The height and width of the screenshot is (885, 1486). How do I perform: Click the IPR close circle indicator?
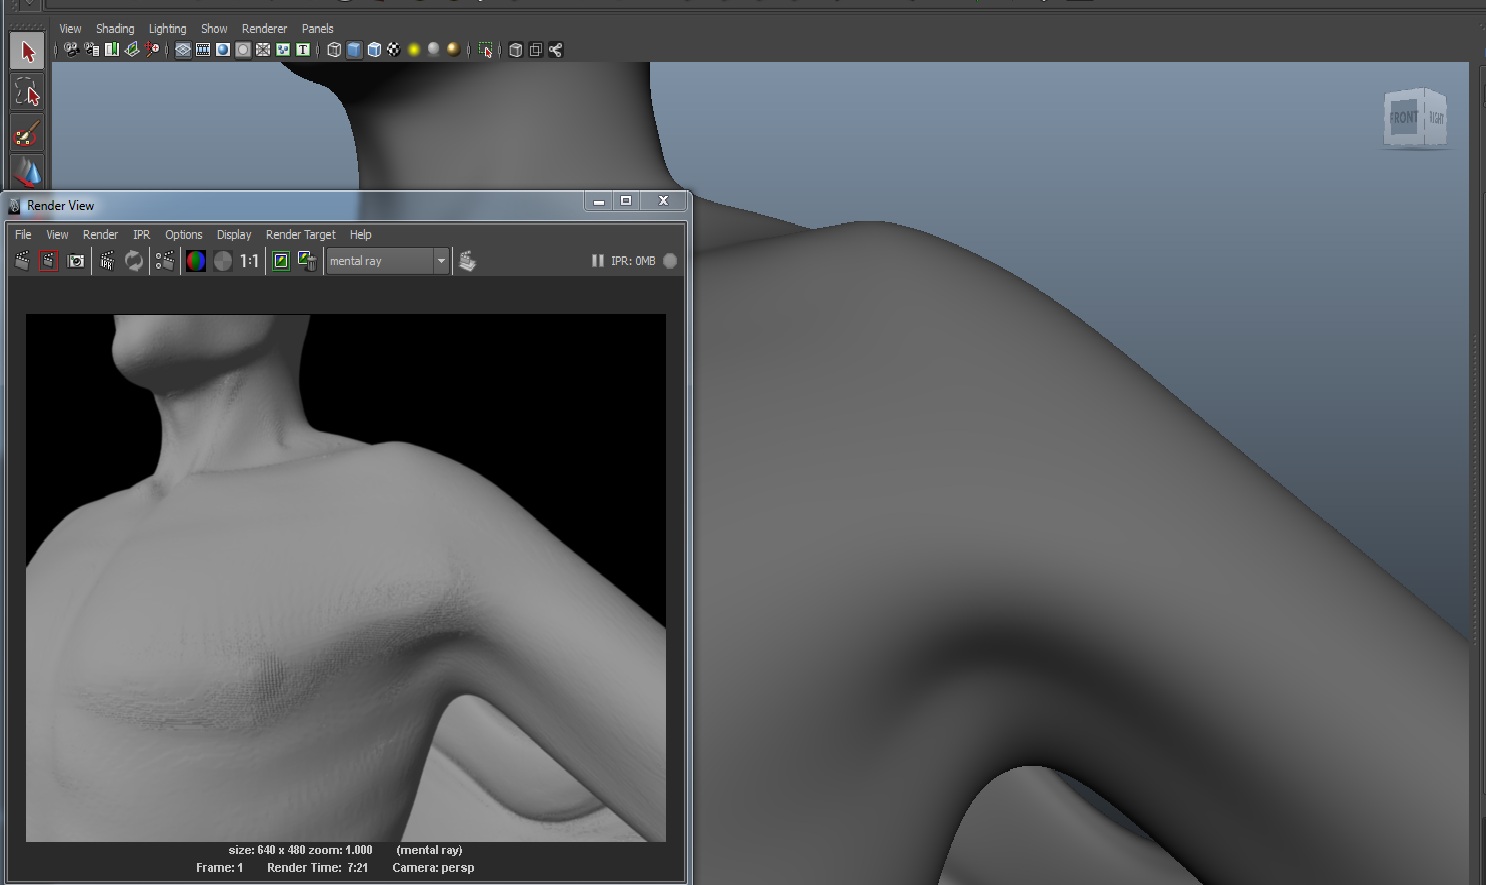[670, 261]
